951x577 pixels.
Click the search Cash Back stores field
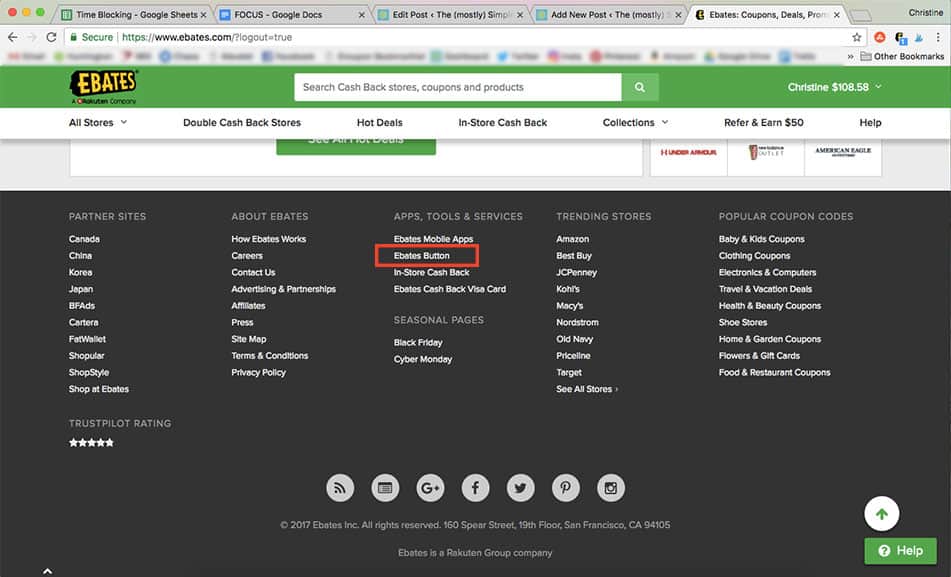coord(458,87)
